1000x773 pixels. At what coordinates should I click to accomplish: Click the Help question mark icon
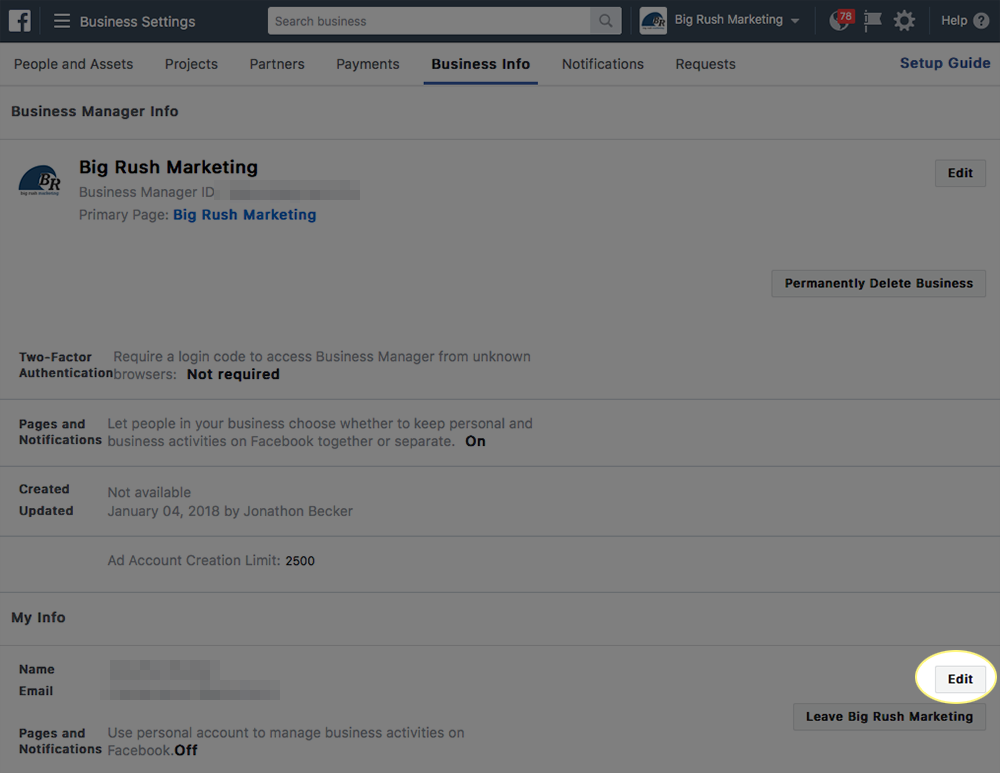982,21
